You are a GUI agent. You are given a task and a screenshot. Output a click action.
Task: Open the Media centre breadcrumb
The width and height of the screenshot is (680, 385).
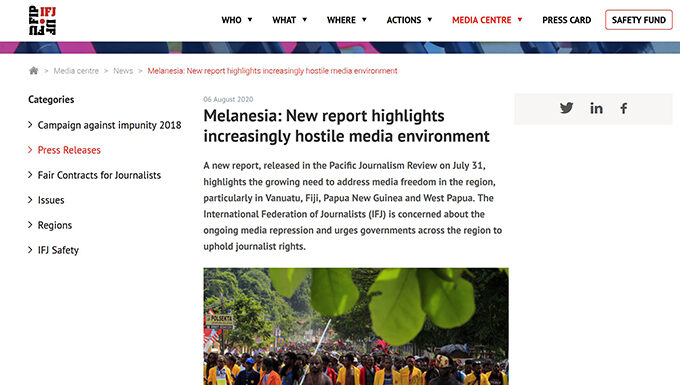(x=76, y=71)
